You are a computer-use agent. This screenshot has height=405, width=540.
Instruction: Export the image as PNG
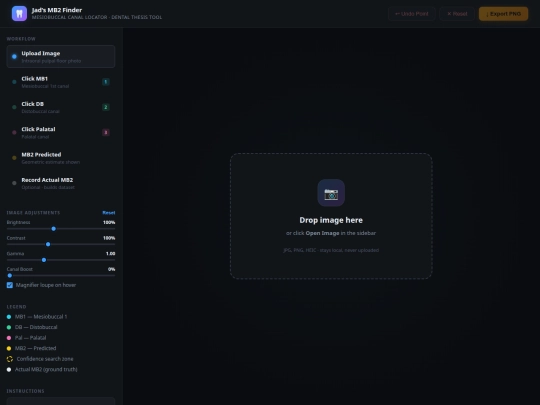click(503, 14)
